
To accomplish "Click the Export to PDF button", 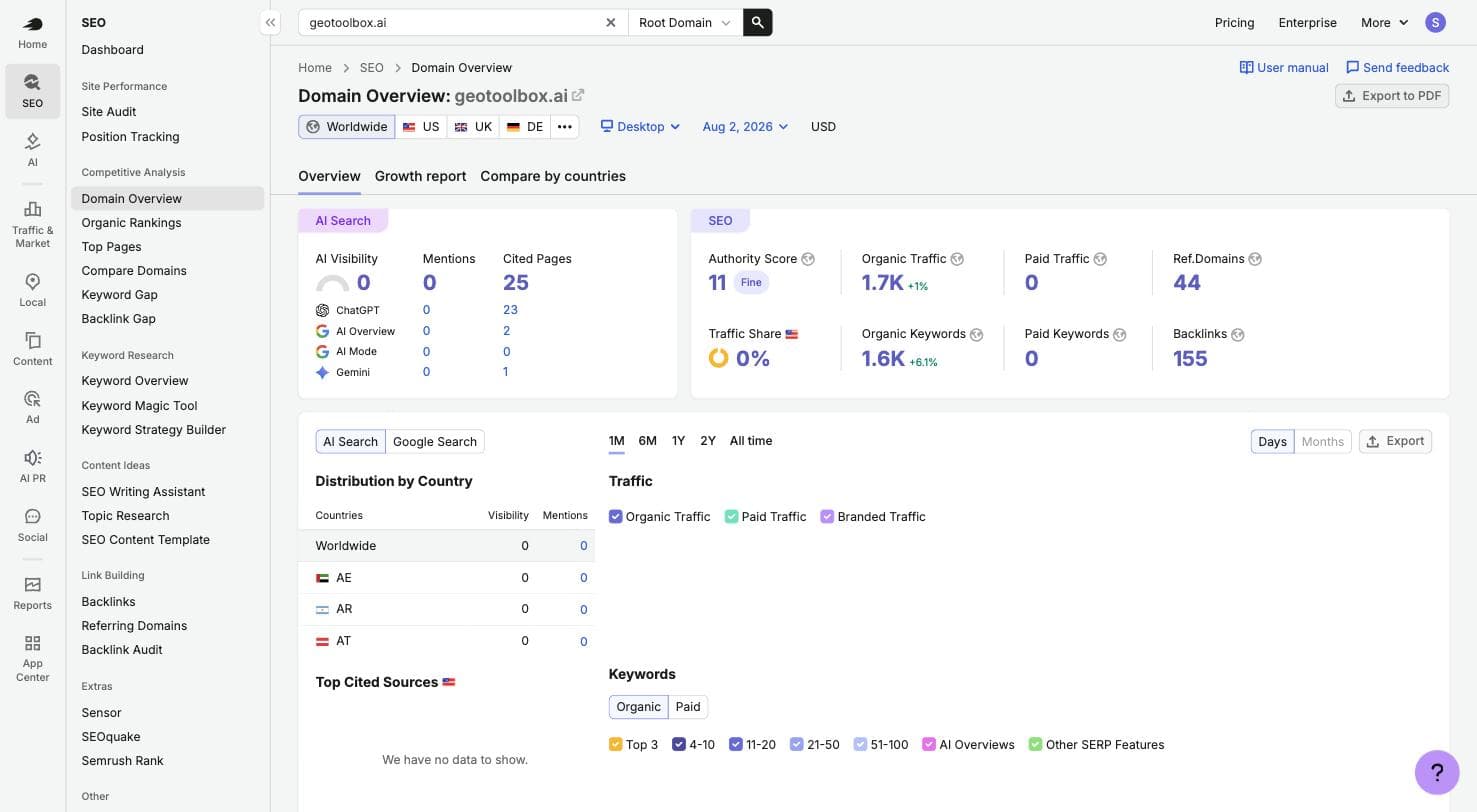I will point(1392,96).
